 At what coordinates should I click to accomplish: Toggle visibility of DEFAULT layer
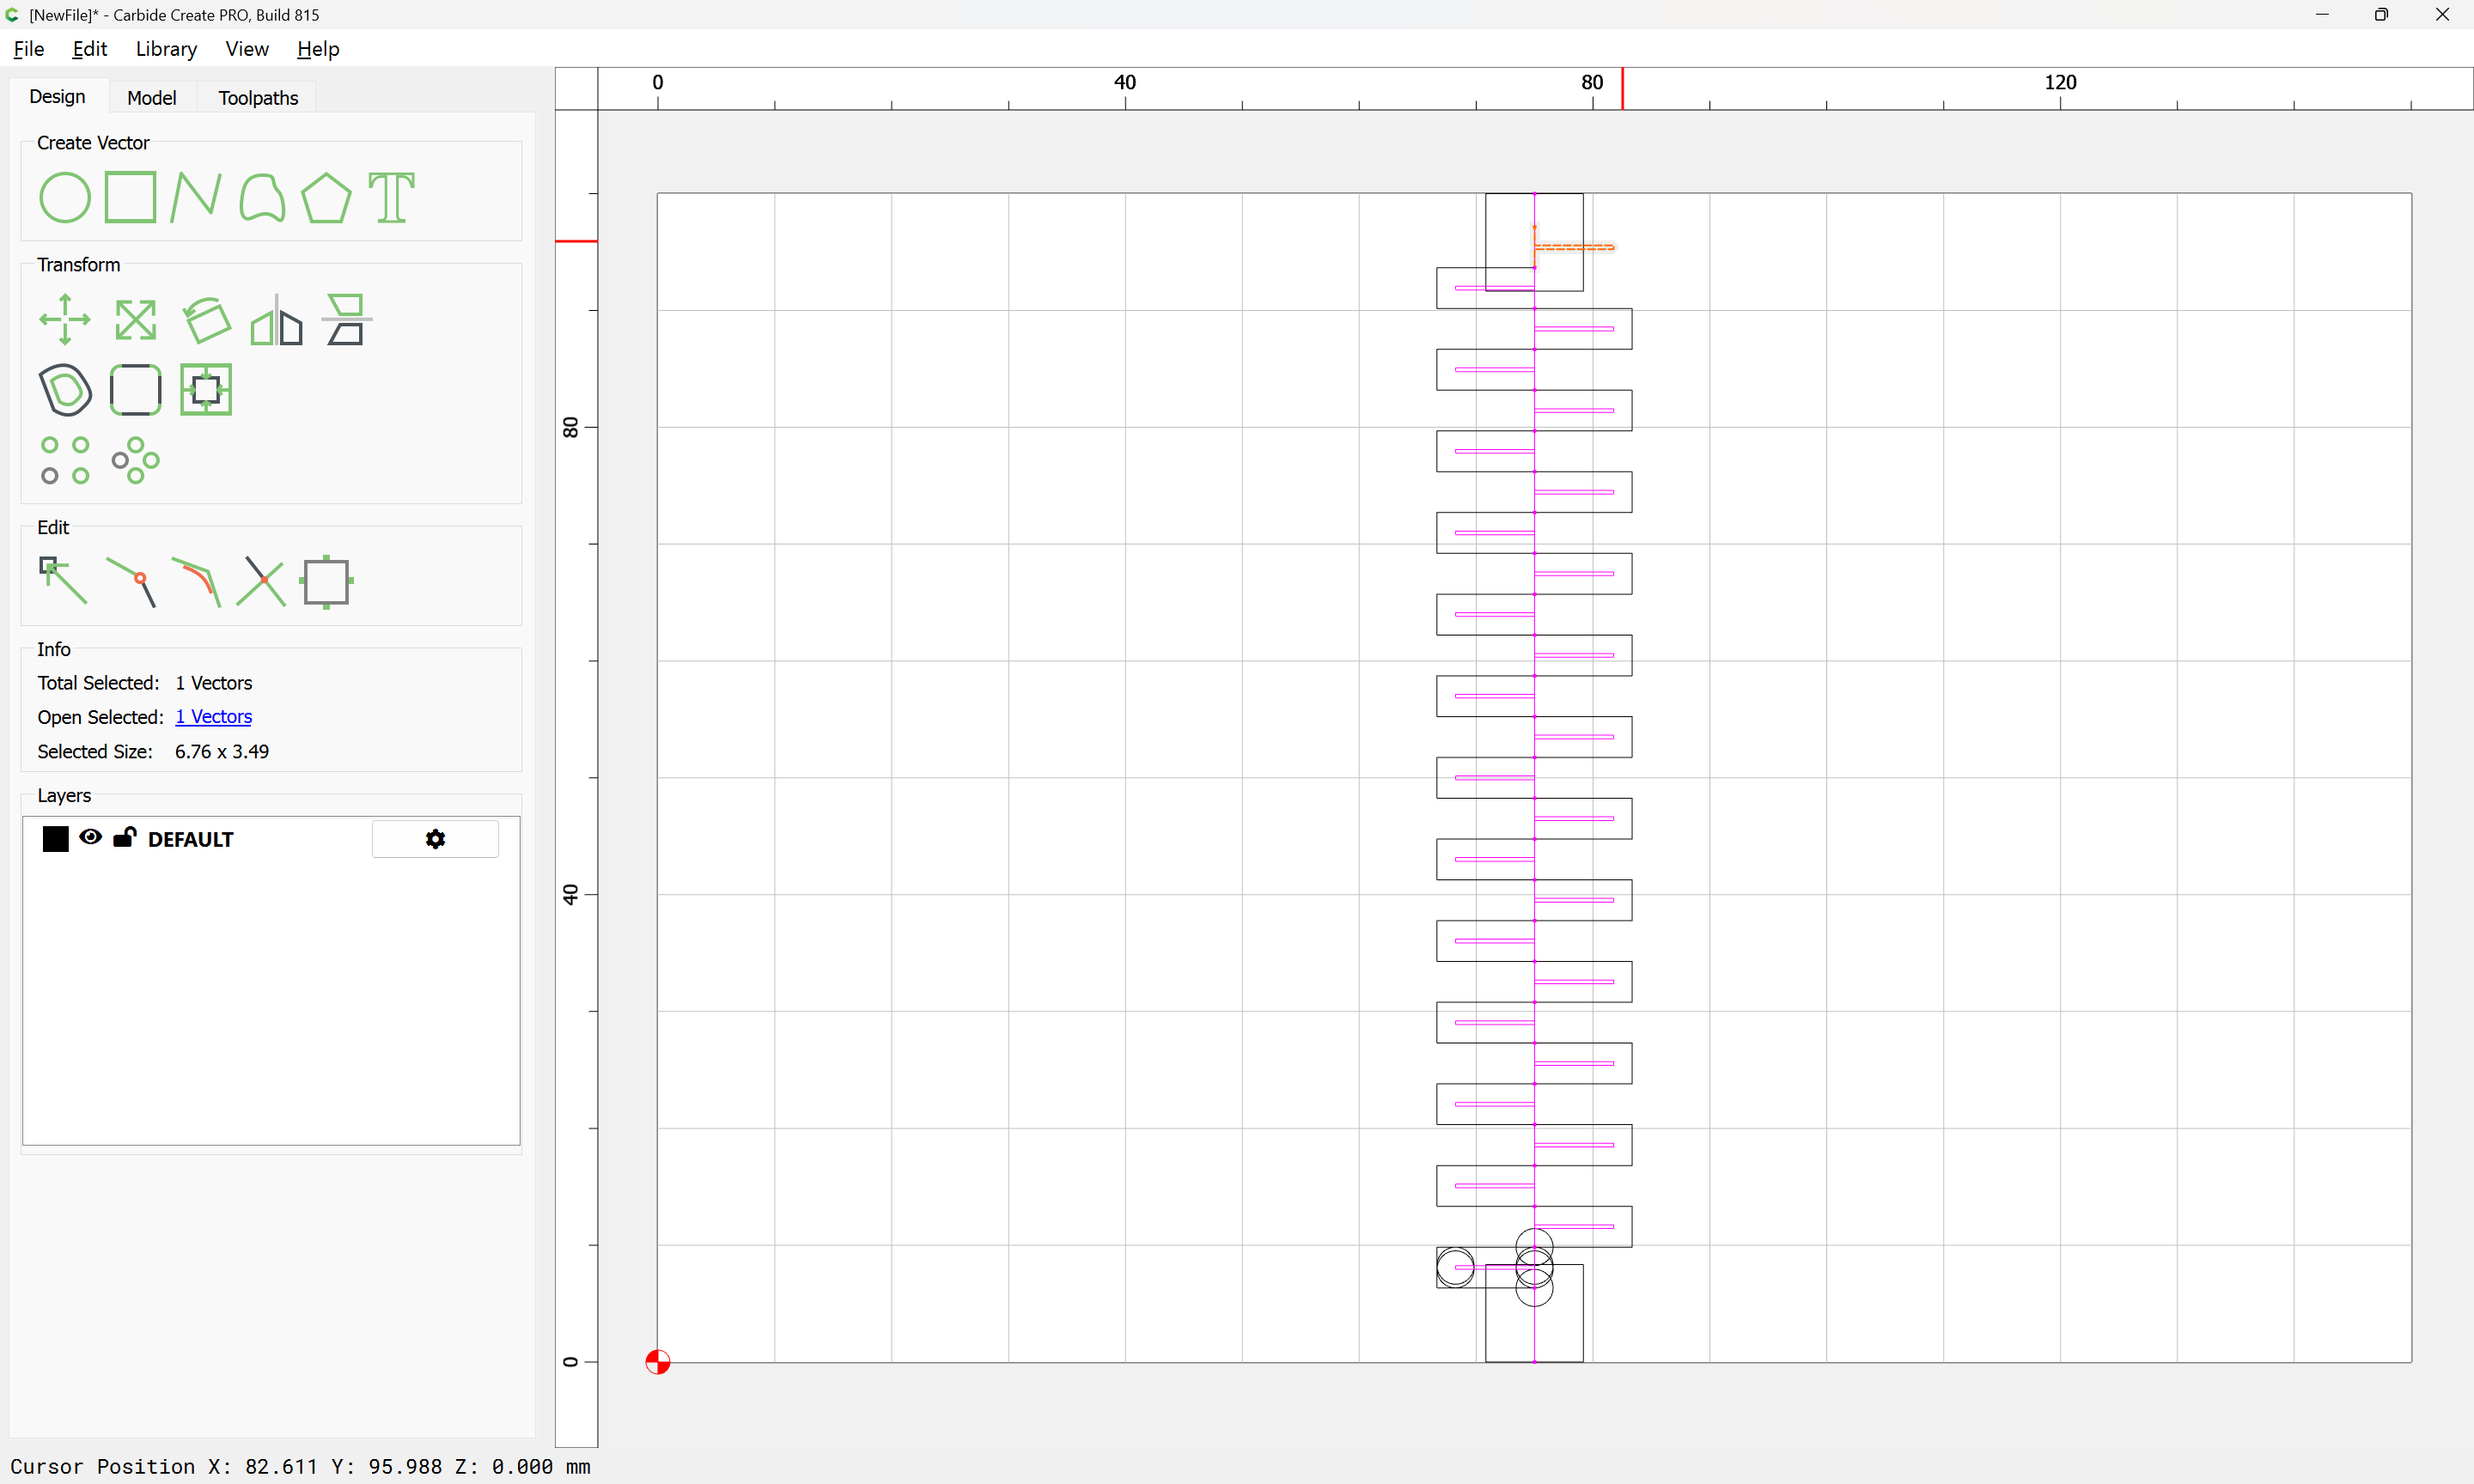(90, 837)
